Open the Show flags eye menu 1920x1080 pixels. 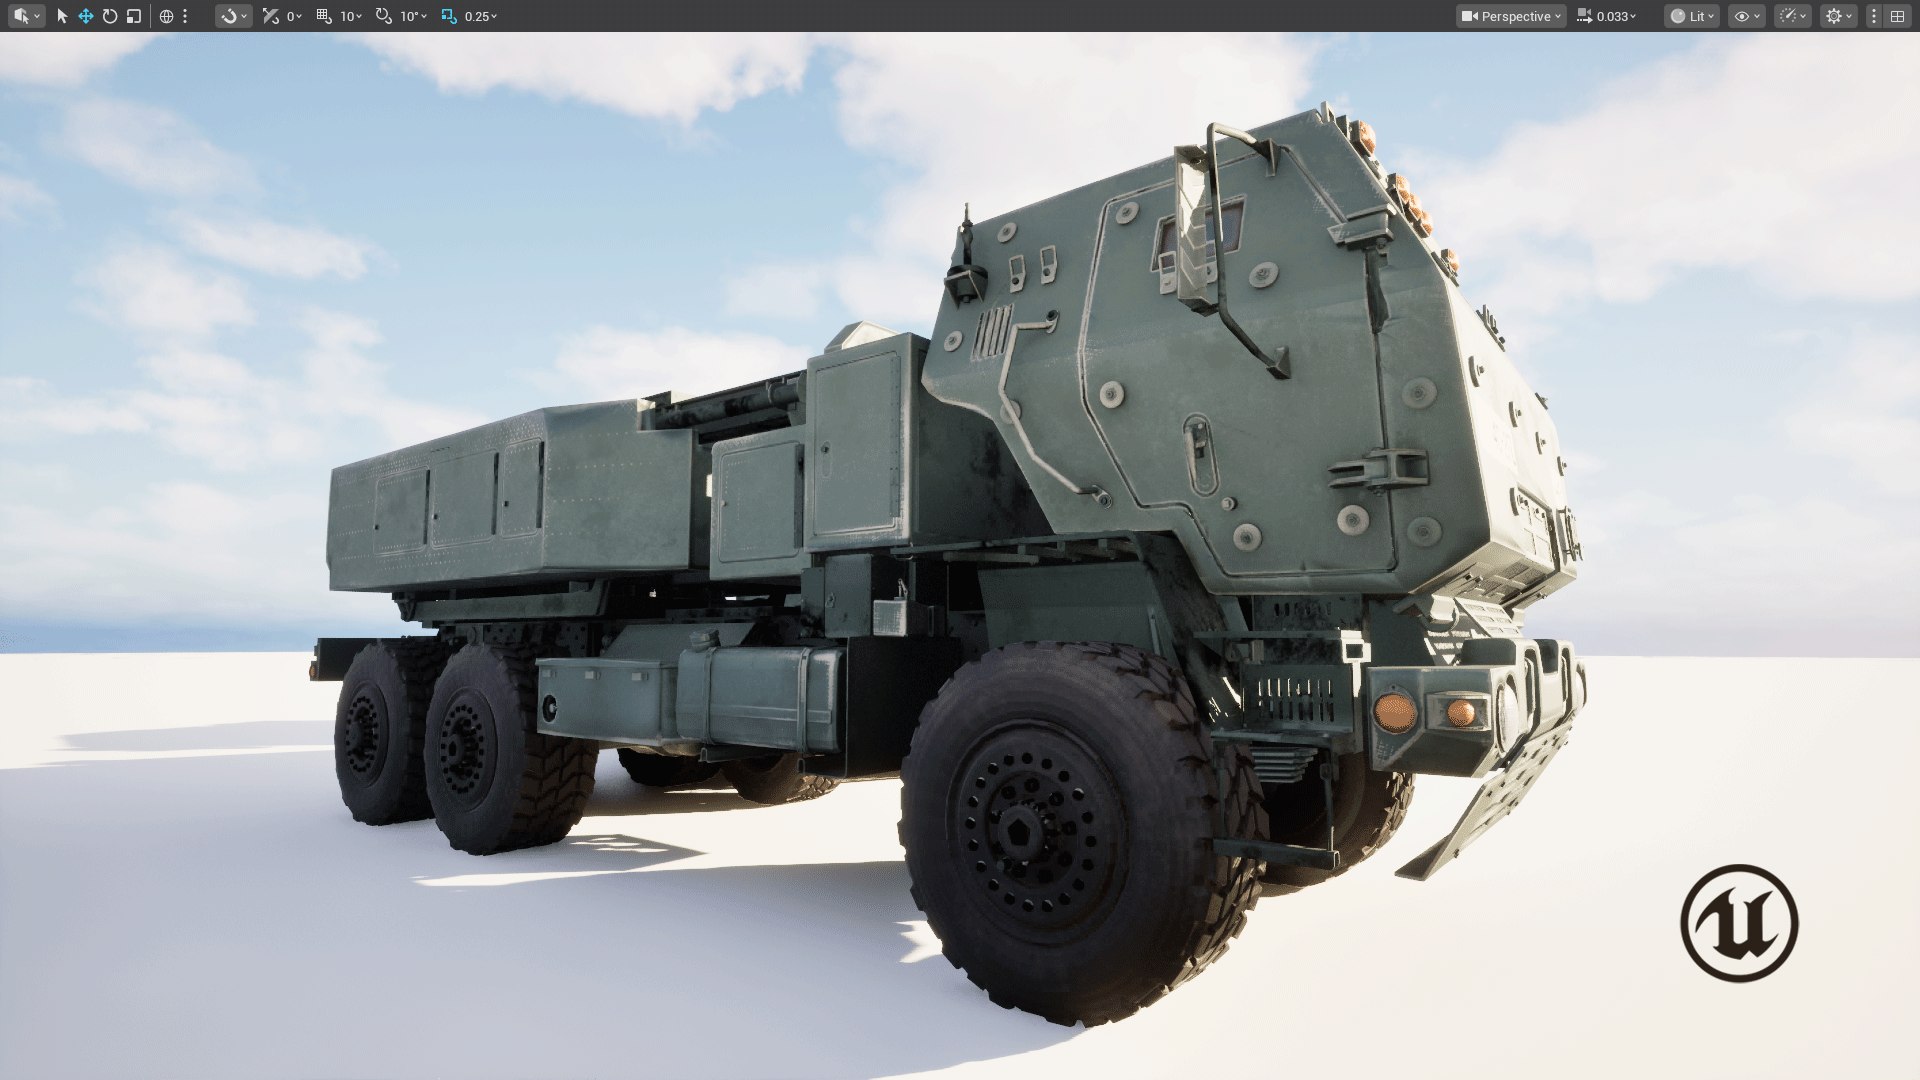[x=1747, y=16]
